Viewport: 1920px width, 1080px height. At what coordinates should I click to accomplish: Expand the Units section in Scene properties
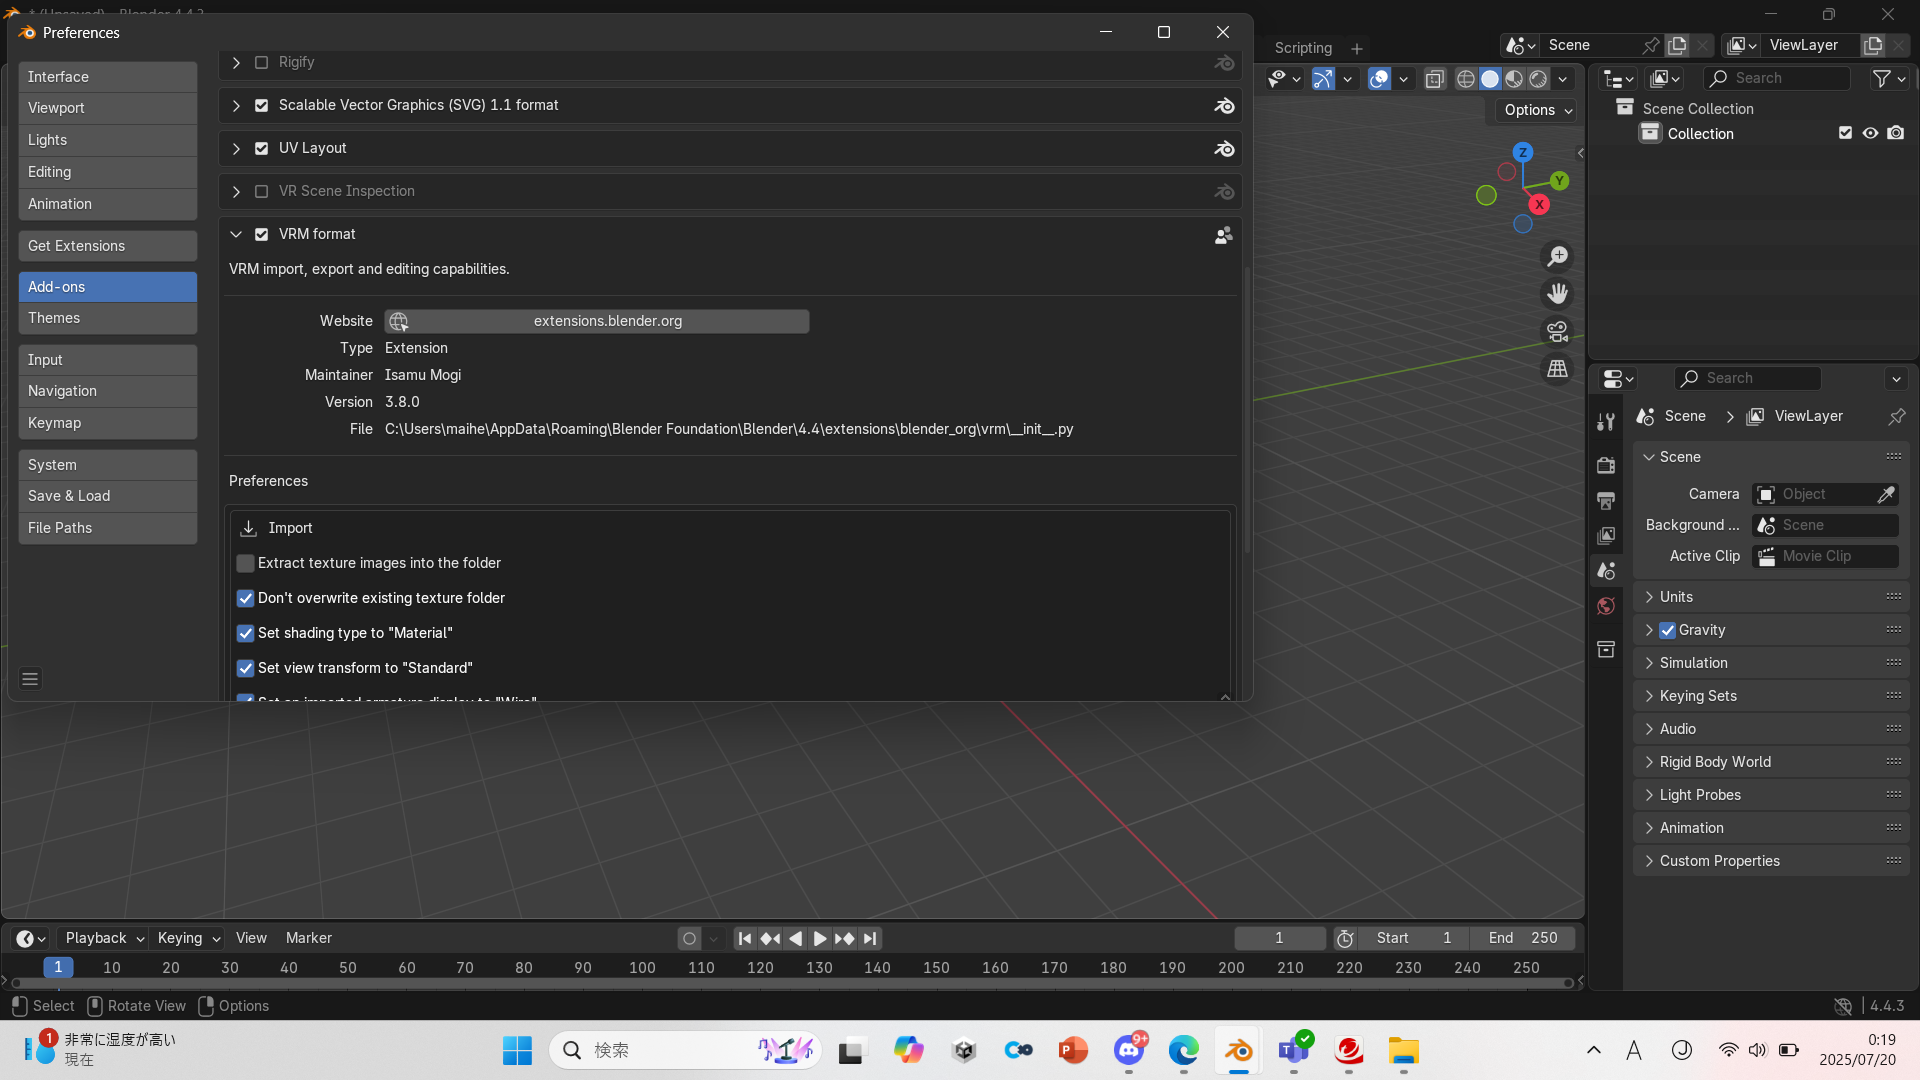click(1650, 596)
